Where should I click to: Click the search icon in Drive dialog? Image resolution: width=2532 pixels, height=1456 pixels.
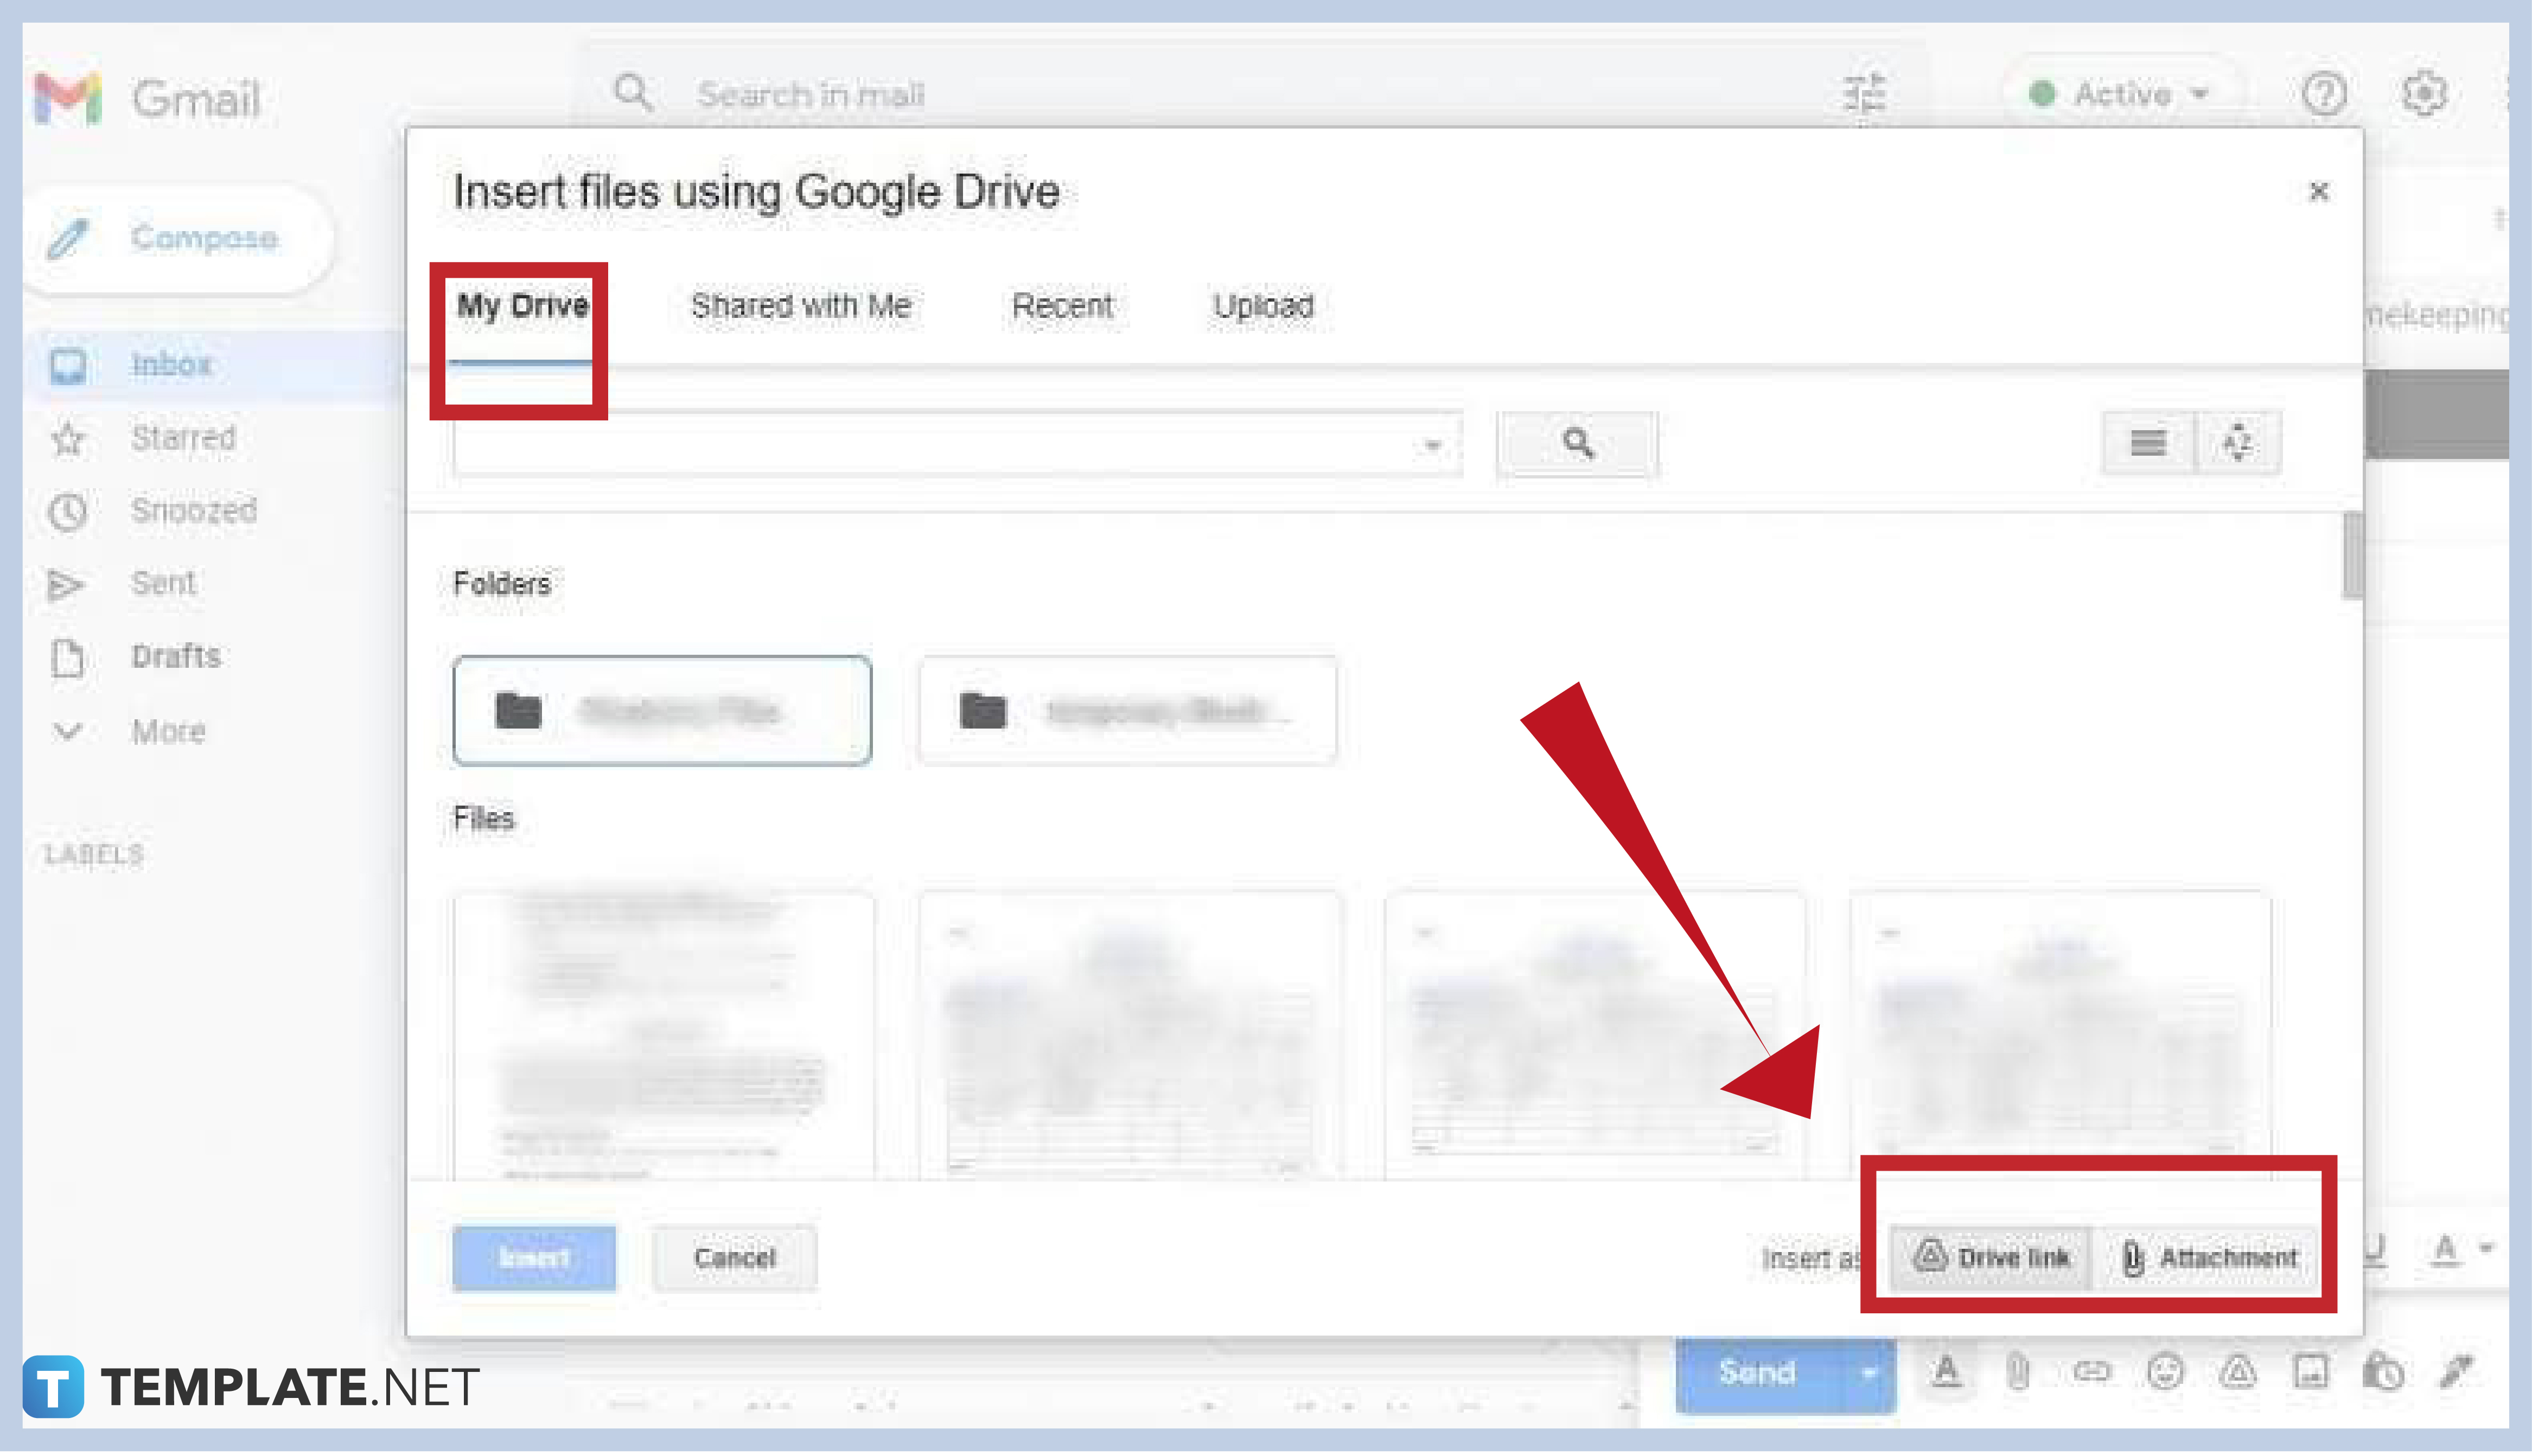[x=1574, y=442]
